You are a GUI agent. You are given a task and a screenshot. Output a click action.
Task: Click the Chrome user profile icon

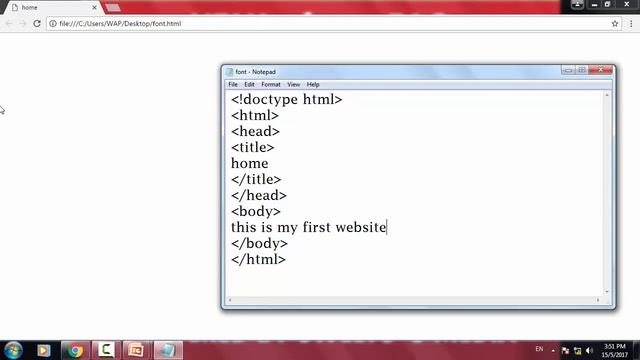[x=577, y=4]
